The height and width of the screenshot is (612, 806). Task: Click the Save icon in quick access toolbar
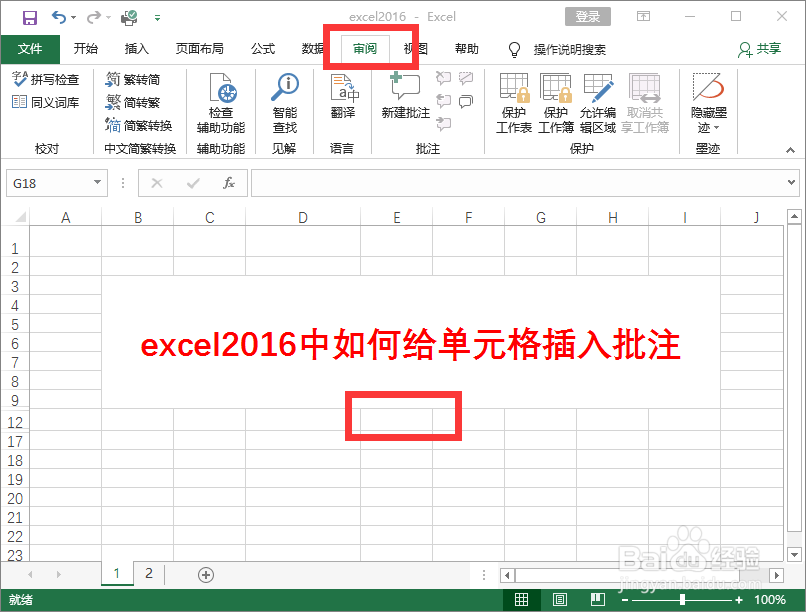[29, 18]
